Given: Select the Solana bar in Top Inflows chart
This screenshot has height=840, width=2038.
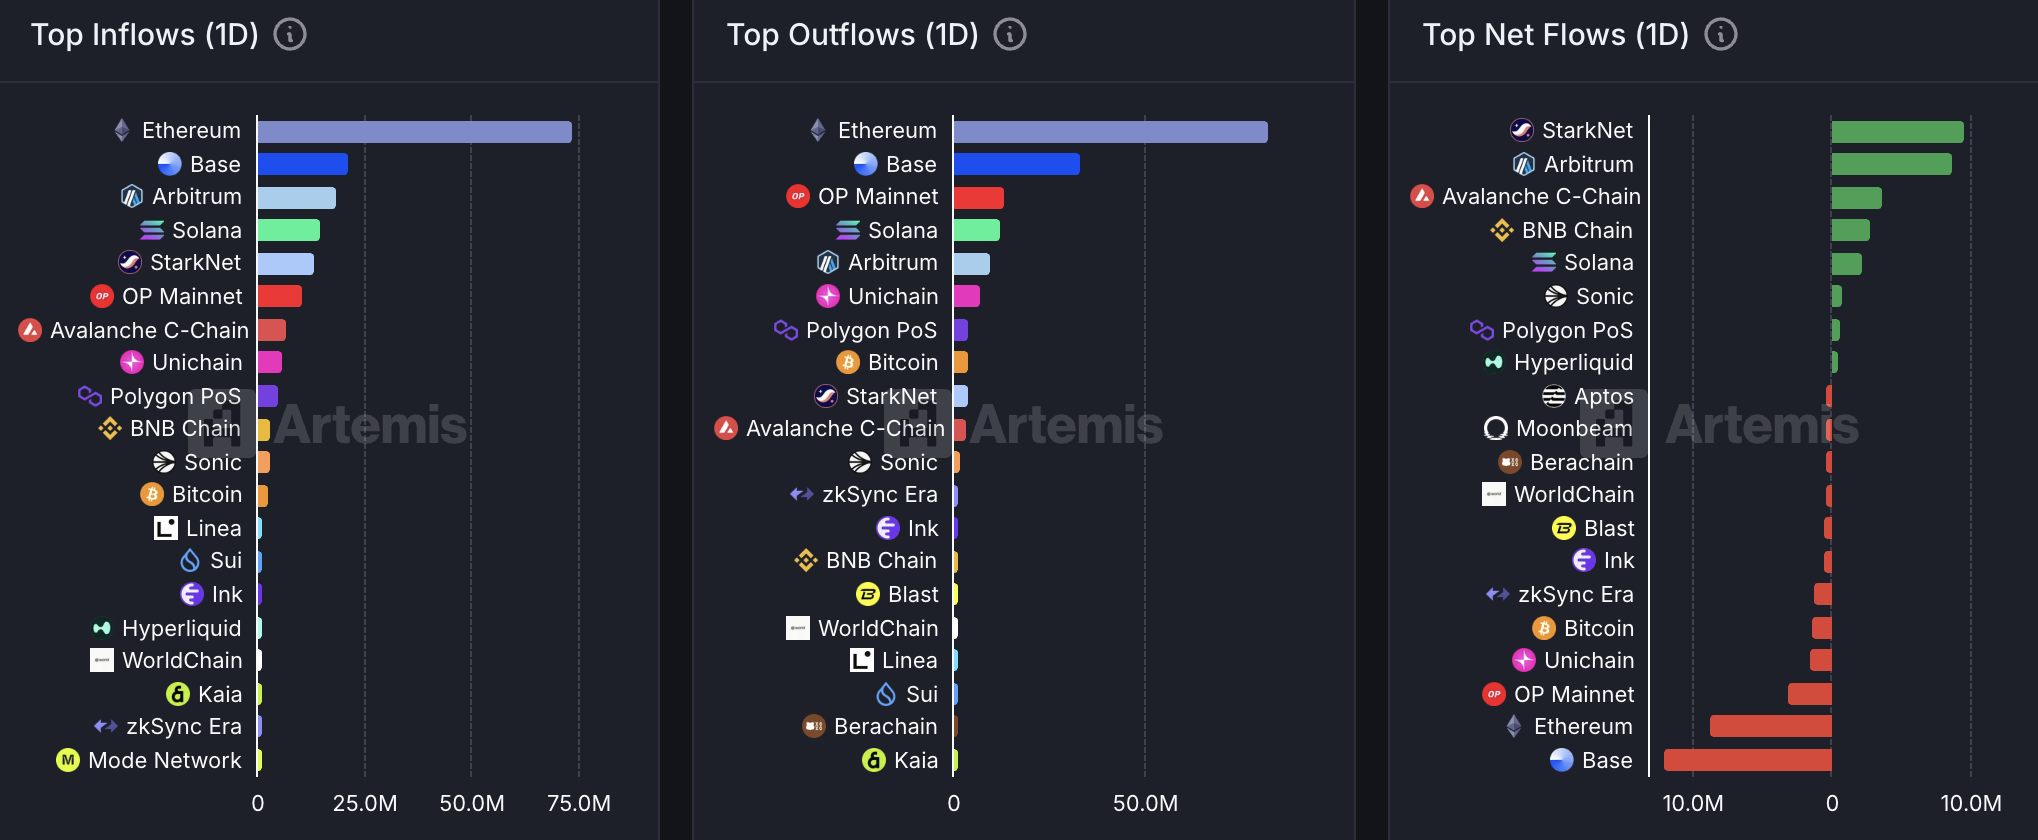Looking at the screenshot, I should click(x=289, y=230).
